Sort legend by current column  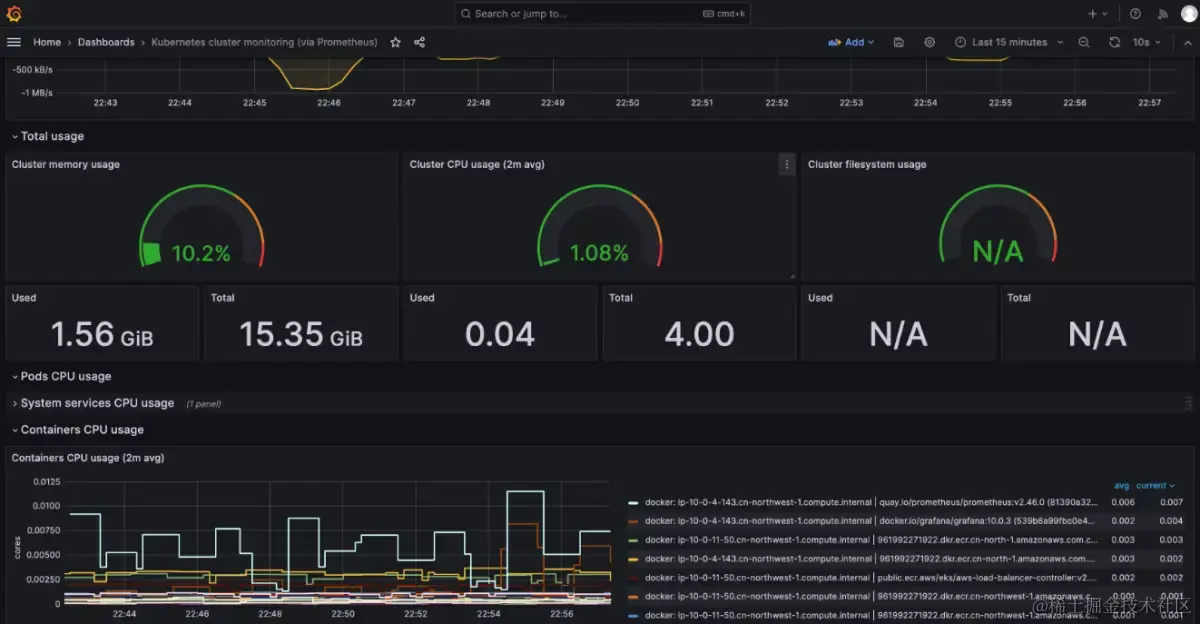point(1154,486)
